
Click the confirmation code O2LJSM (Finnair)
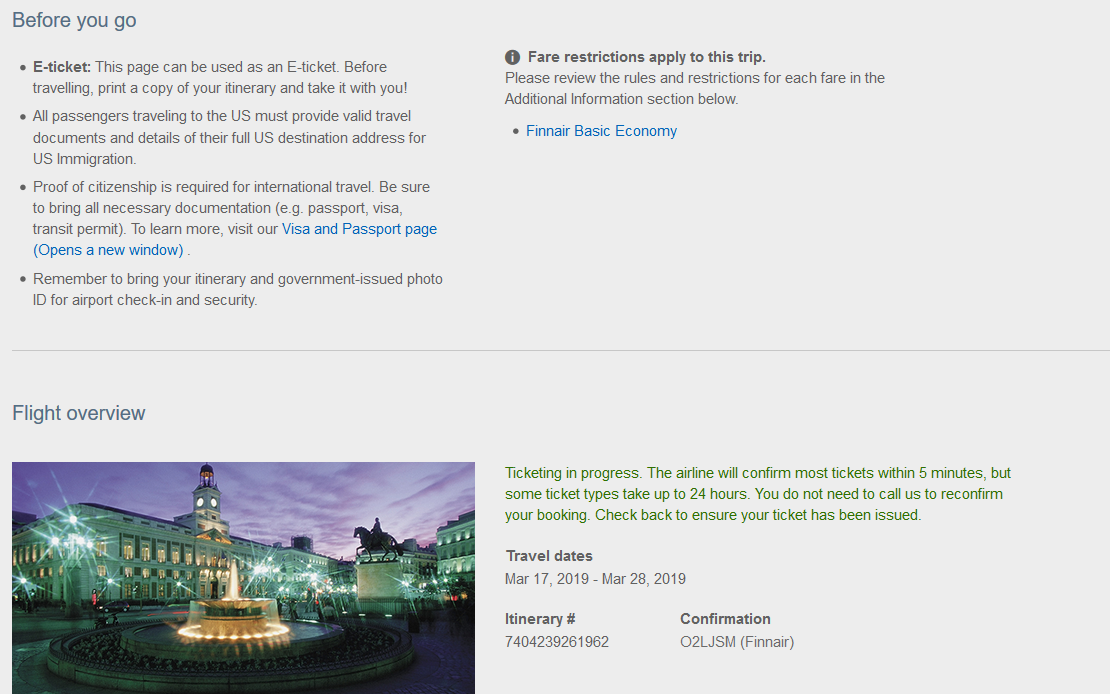pos(736,642)
